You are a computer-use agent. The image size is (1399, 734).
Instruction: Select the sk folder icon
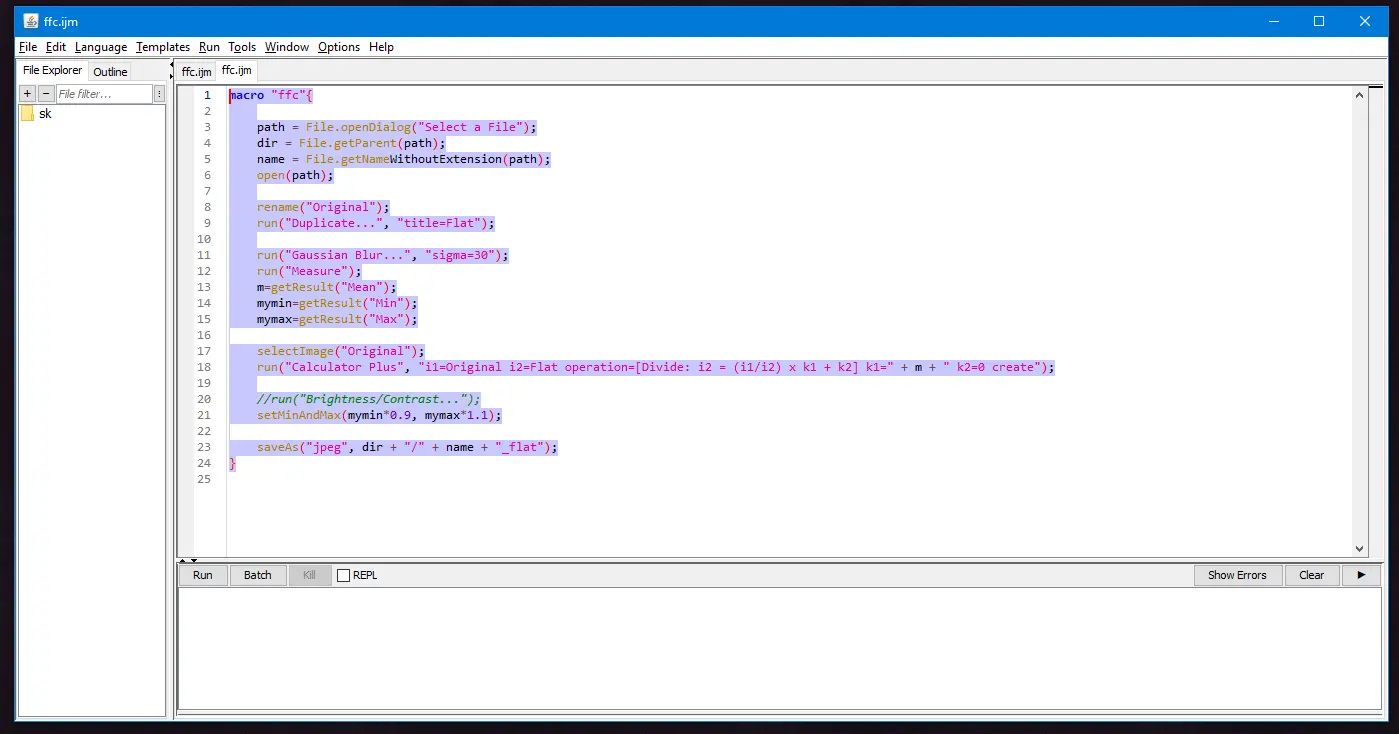27,114
